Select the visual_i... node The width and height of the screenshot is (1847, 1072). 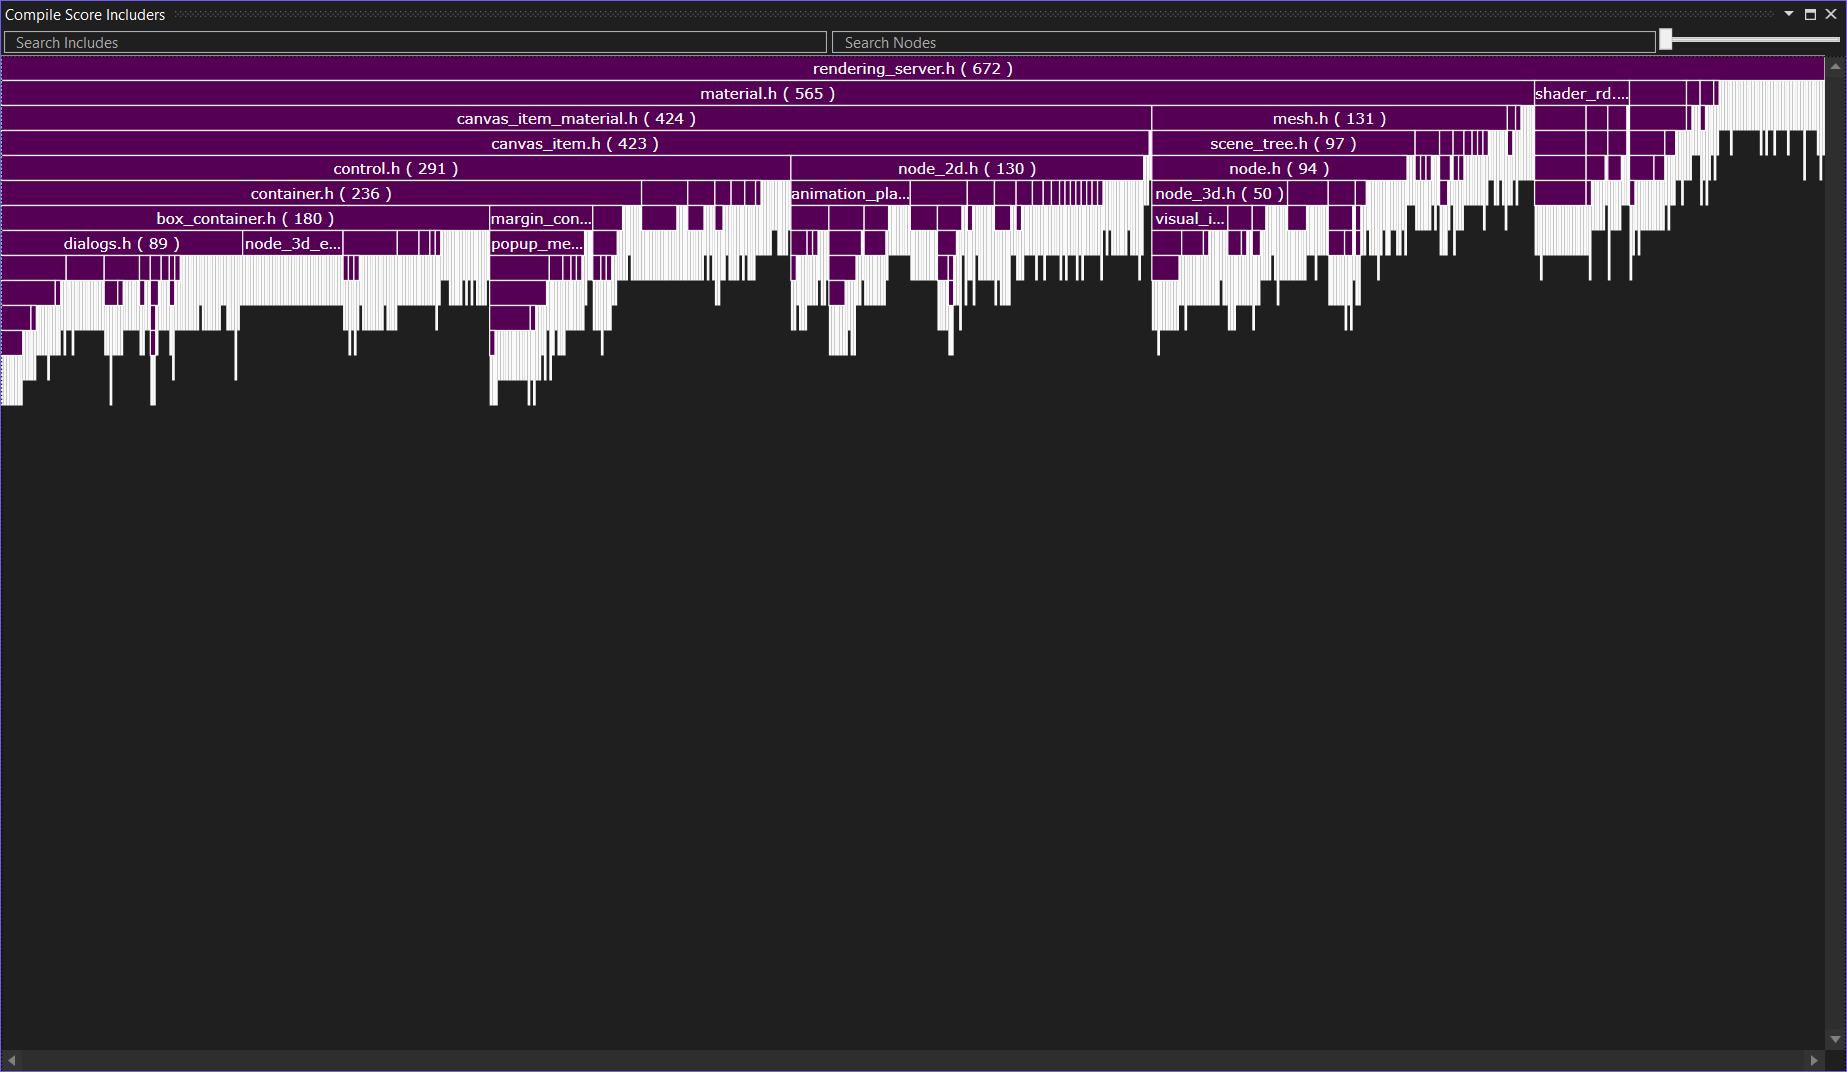[x=1190, y=218]
